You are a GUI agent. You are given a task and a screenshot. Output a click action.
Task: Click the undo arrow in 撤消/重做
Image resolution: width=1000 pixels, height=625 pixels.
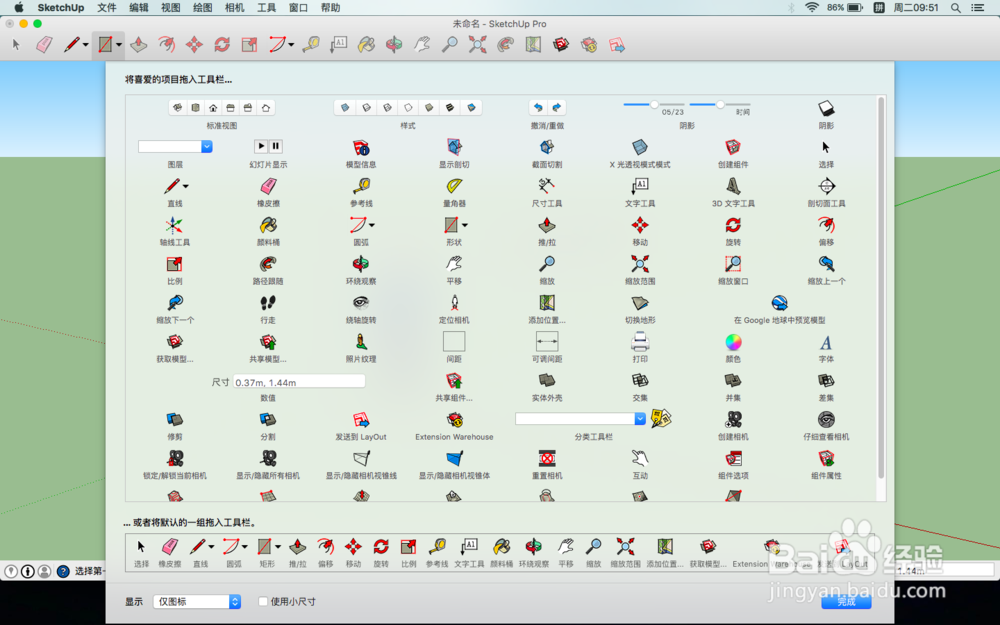pyautogui.click(x=538, y=107)
